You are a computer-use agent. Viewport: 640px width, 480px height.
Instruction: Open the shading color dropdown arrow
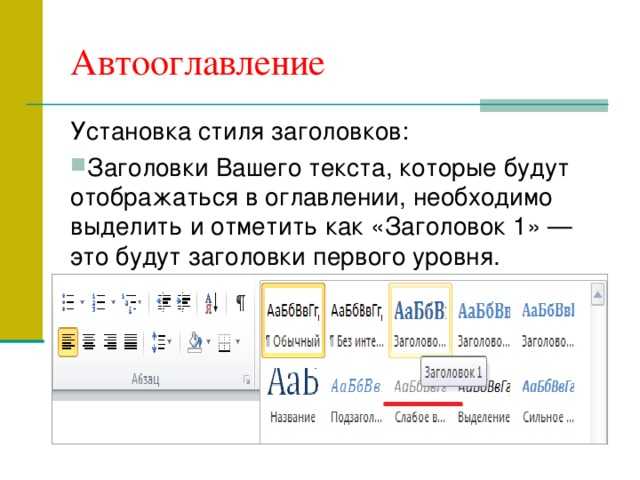pyautogui.click(x=209, y=341)
